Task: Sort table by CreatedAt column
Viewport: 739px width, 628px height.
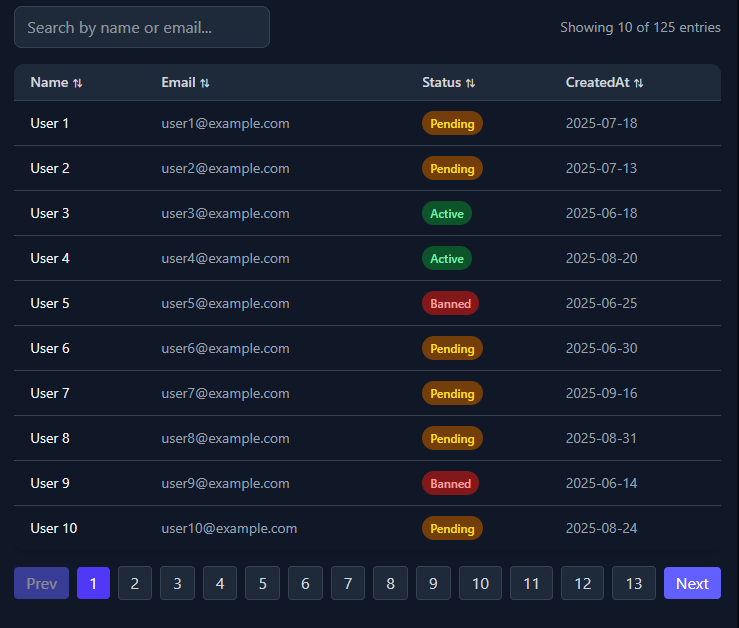Action: 604,83
